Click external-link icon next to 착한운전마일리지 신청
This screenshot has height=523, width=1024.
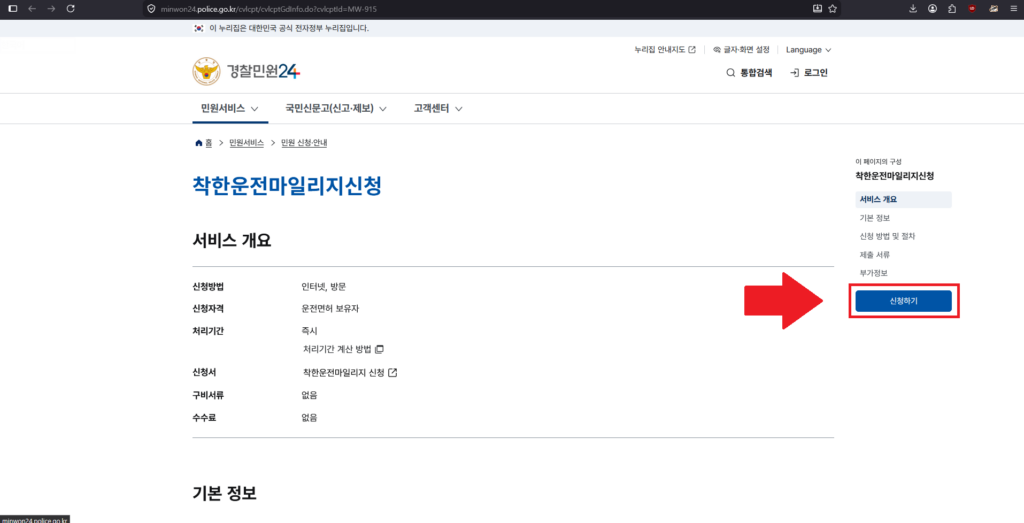(392, 373)
